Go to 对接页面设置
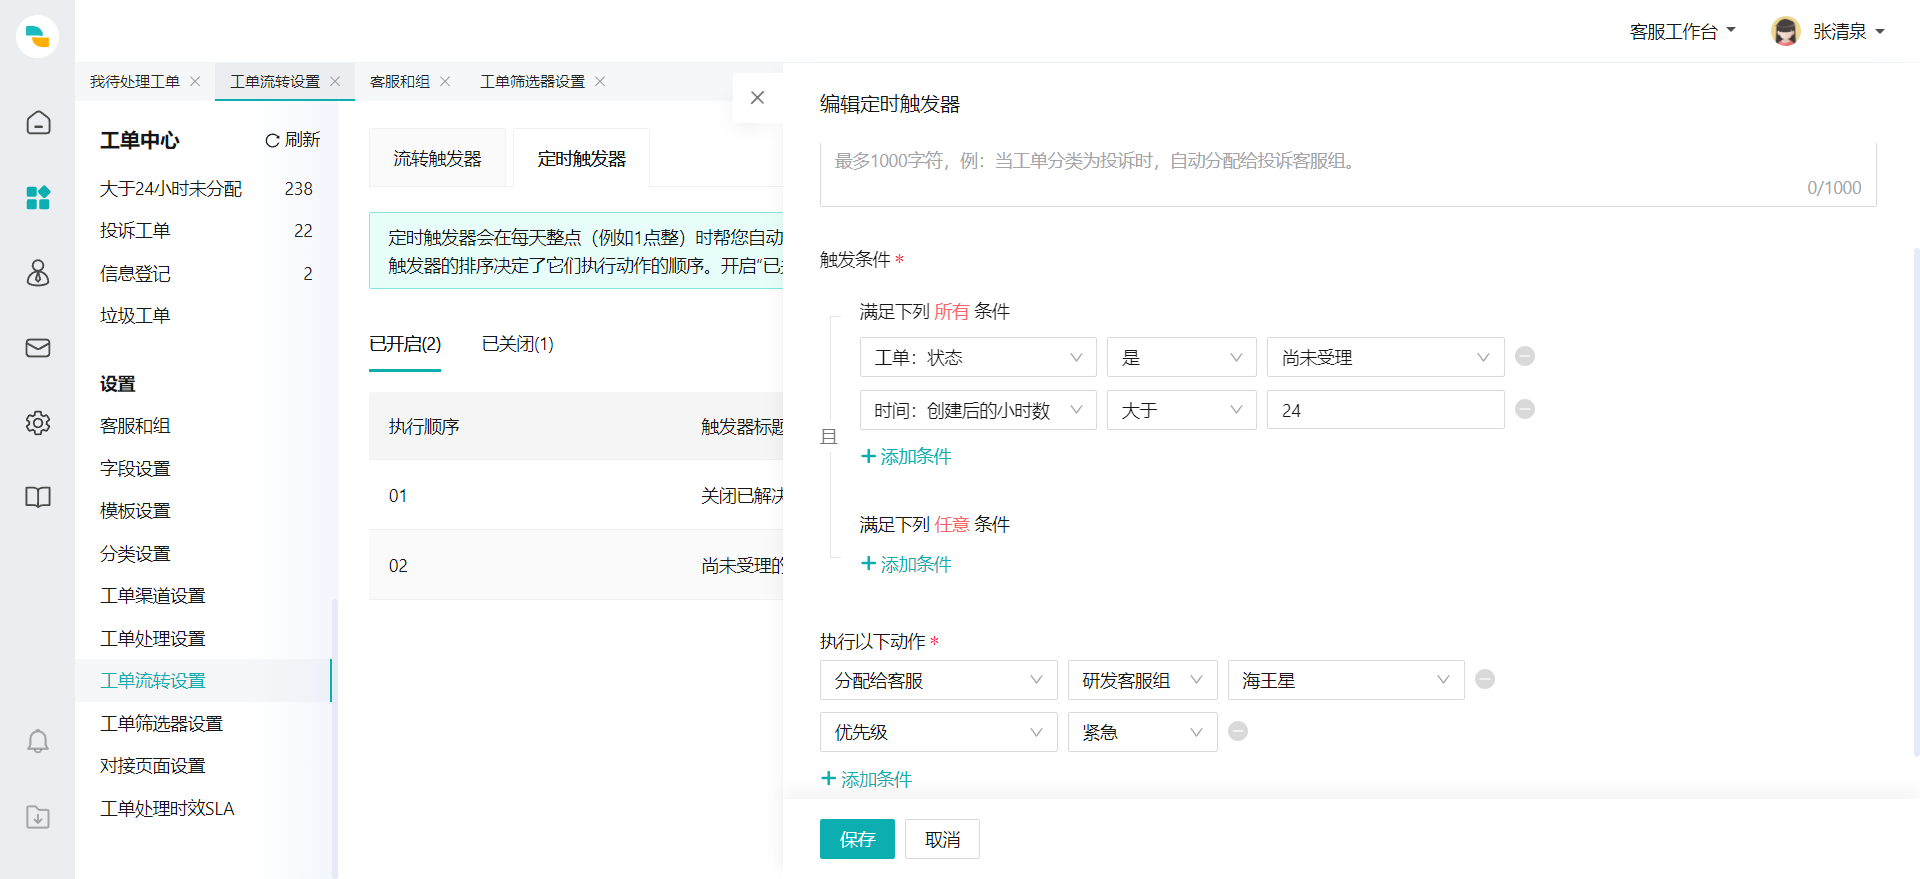This screenshot has width=1920, height=879. tap(152, 766)
